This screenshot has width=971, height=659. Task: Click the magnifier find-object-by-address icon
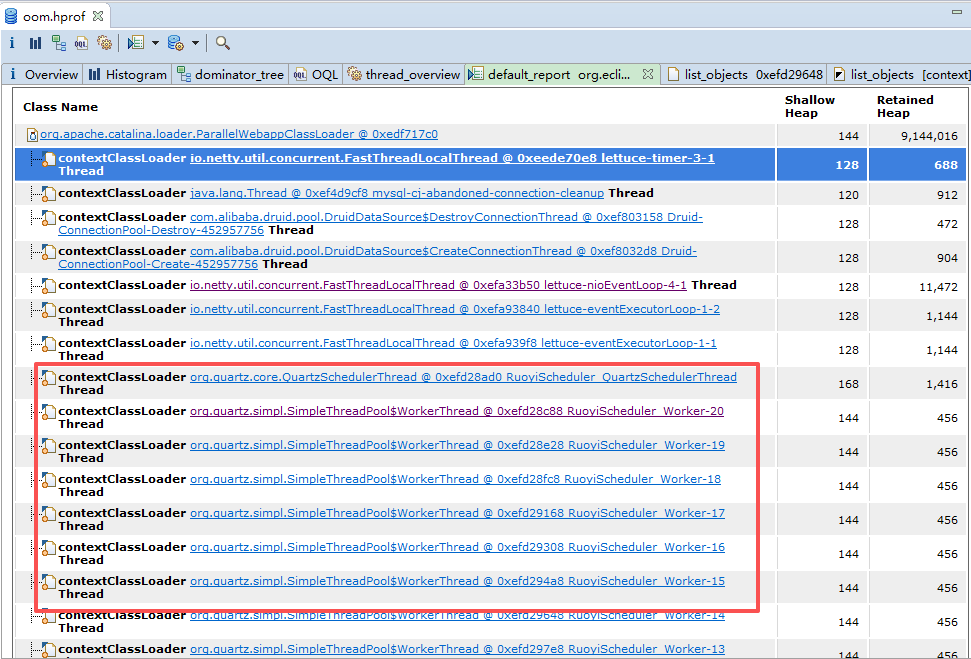(x=223, y=43)
